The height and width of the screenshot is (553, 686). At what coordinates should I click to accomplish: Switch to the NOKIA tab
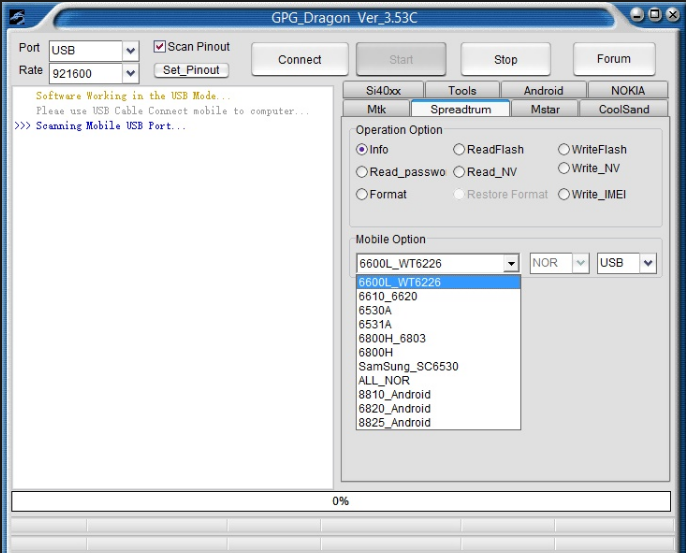click(628, 90)
